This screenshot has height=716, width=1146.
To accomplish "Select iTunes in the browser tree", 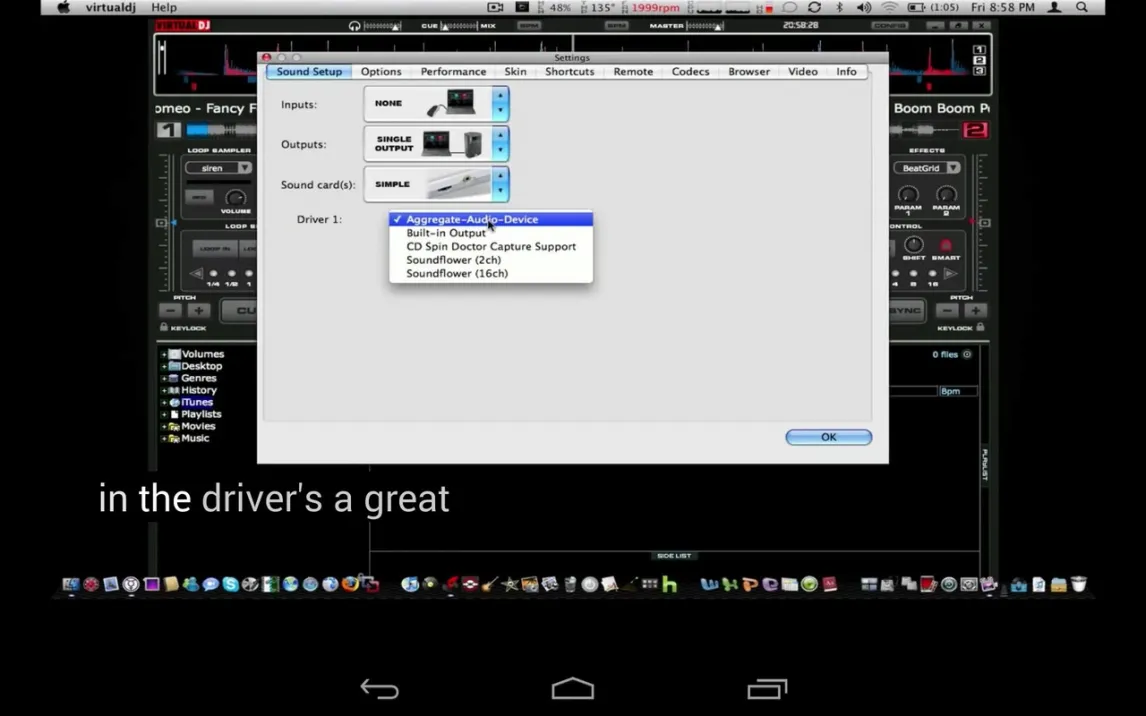I will click(x=197, y=402).
